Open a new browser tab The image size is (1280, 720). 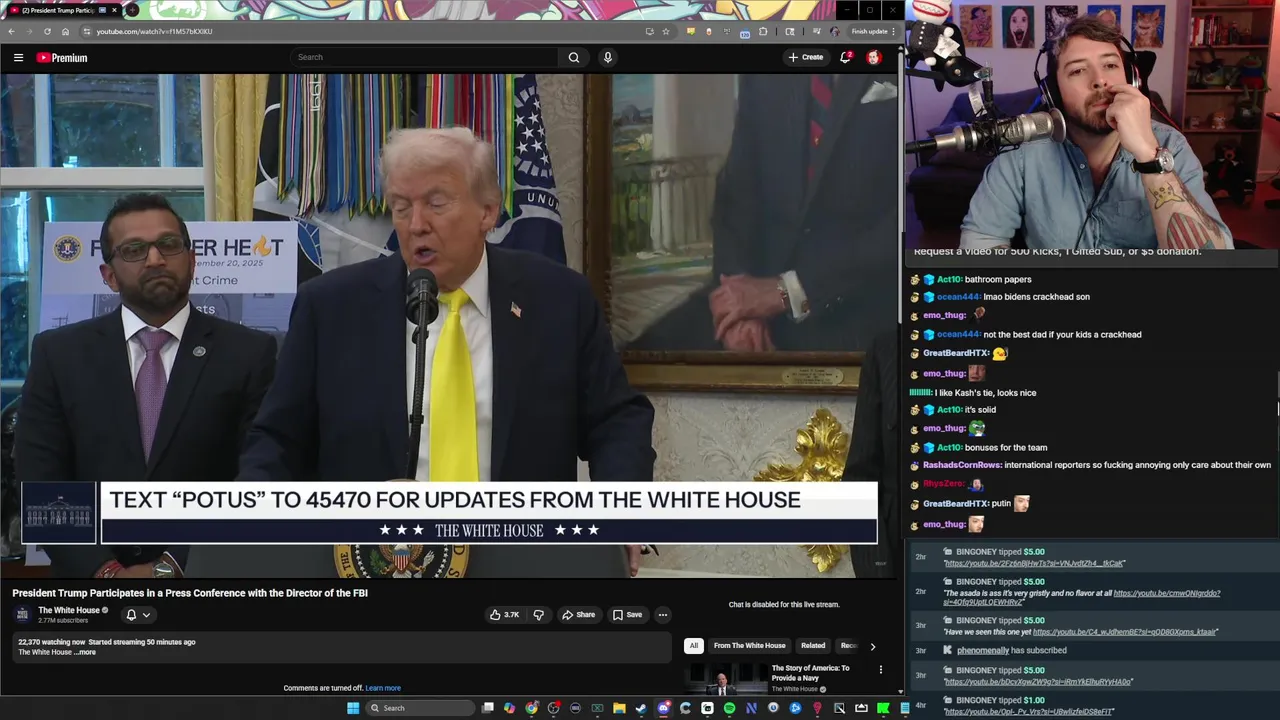(x=132, y=10)
